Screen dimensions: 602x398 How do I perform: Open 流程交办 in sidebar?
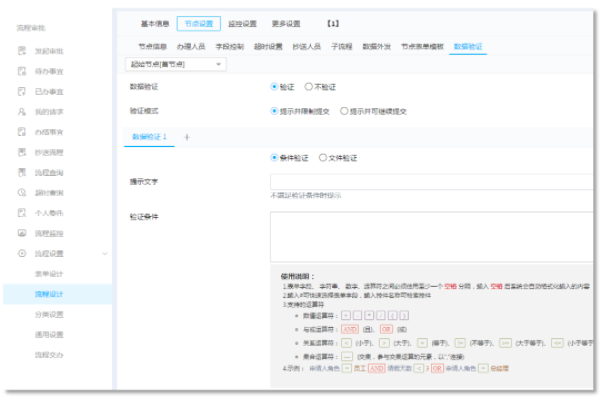tap(49, 355)
